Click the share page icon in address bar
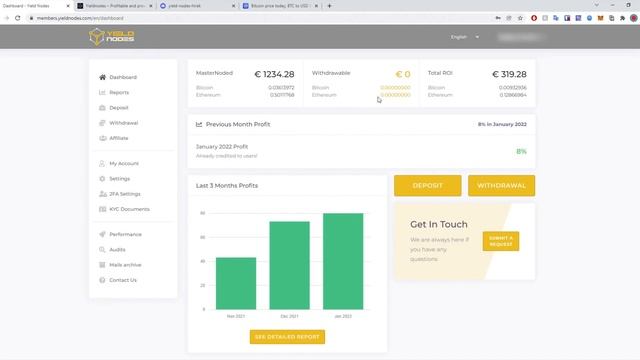 [509, 18]
